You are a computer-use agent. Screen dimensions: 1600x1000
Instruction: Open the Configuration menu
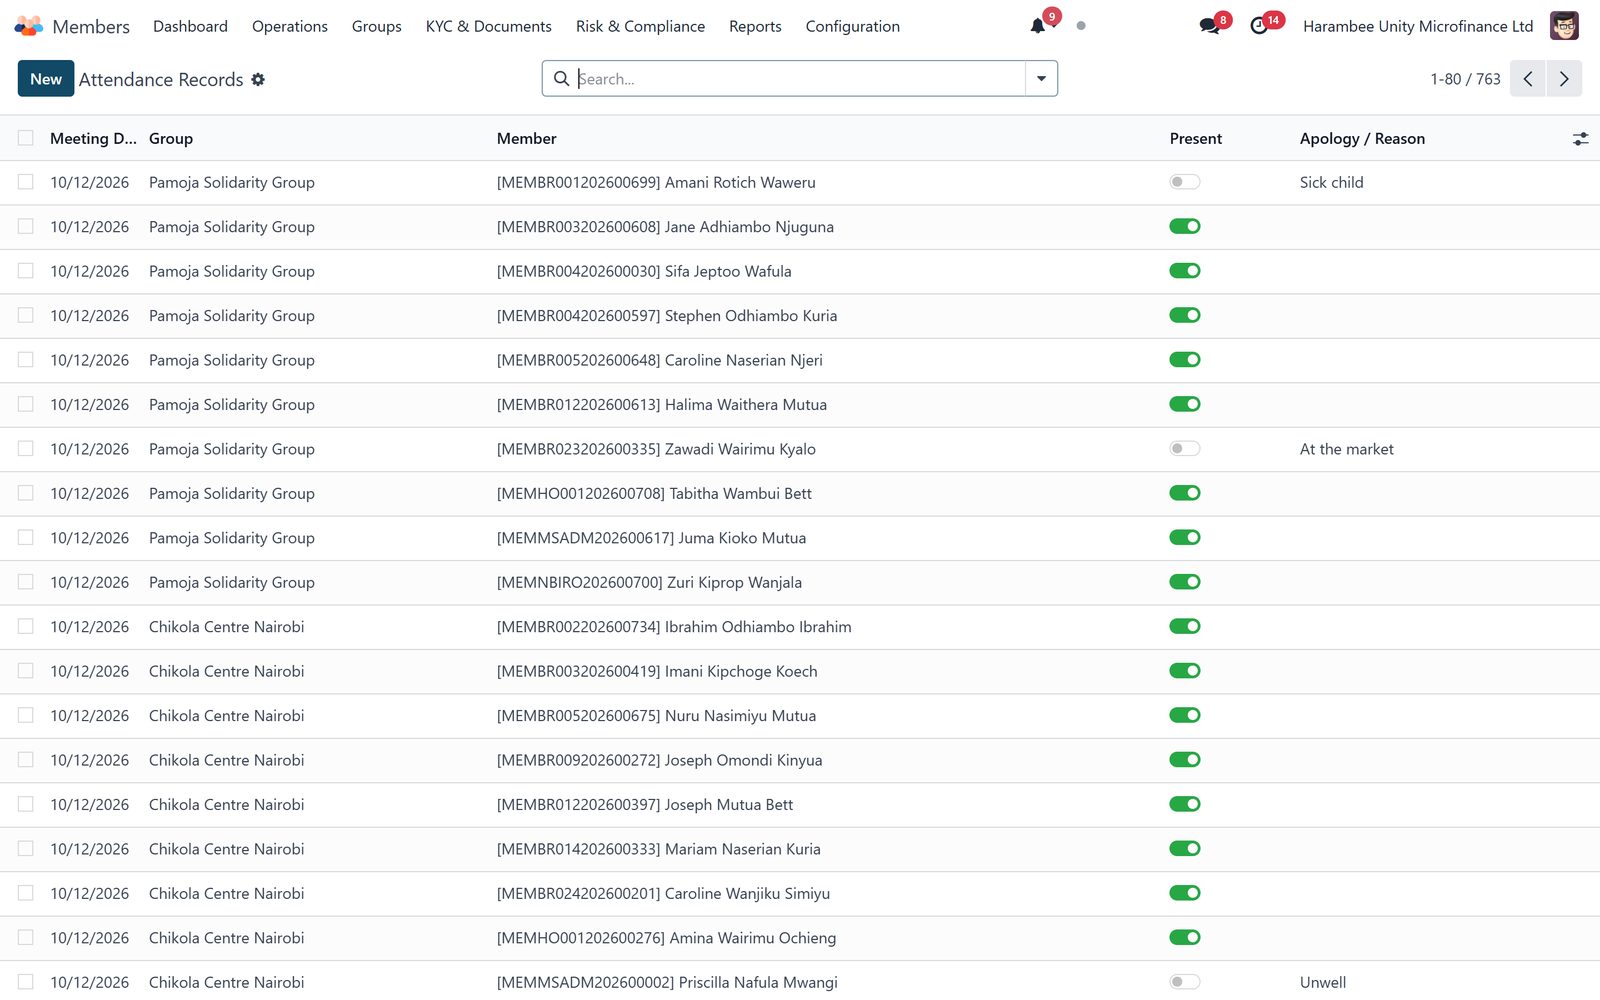pyautogui.click(x=853, y=26)
